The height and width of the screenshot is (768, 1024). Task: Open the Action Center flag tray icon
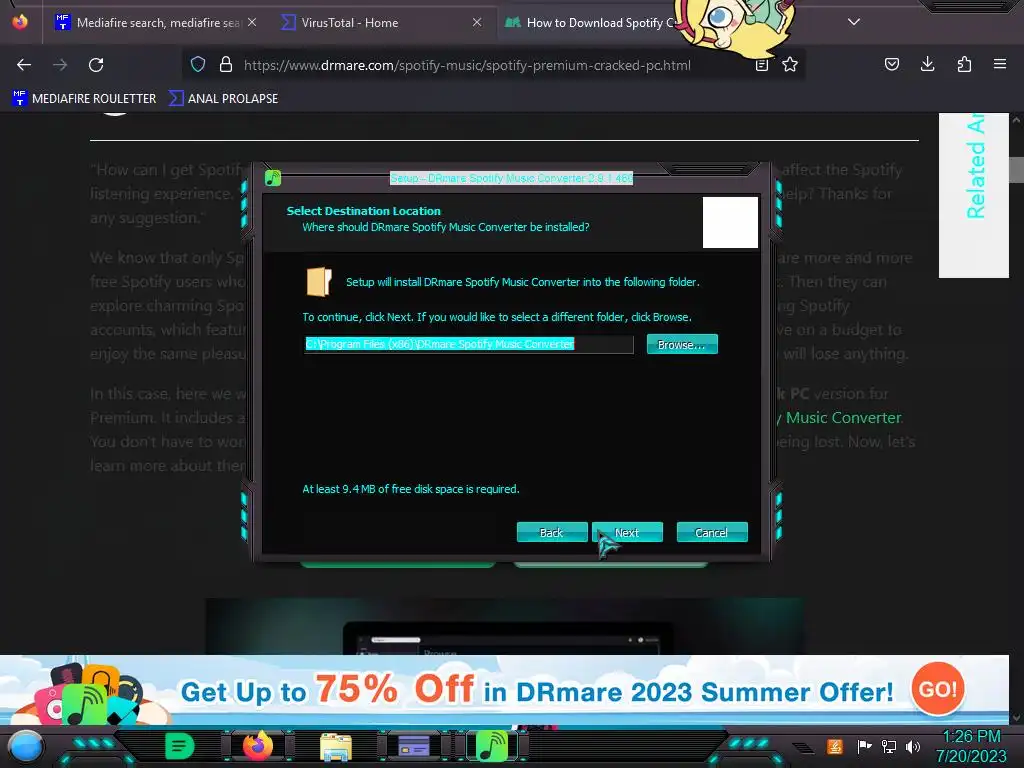pos(863,746)
